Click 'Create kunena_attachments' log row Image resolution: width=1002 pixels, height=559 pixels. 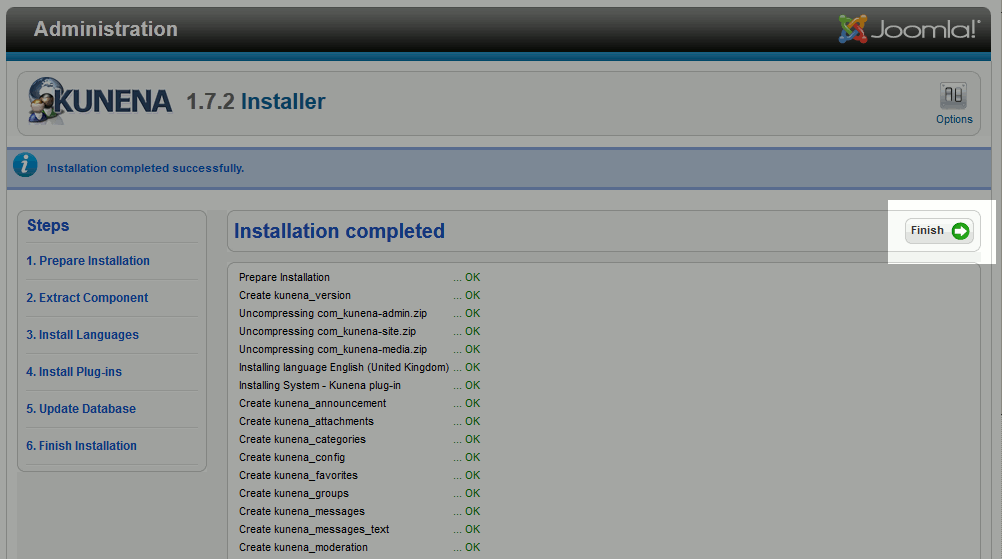[359, 421]
